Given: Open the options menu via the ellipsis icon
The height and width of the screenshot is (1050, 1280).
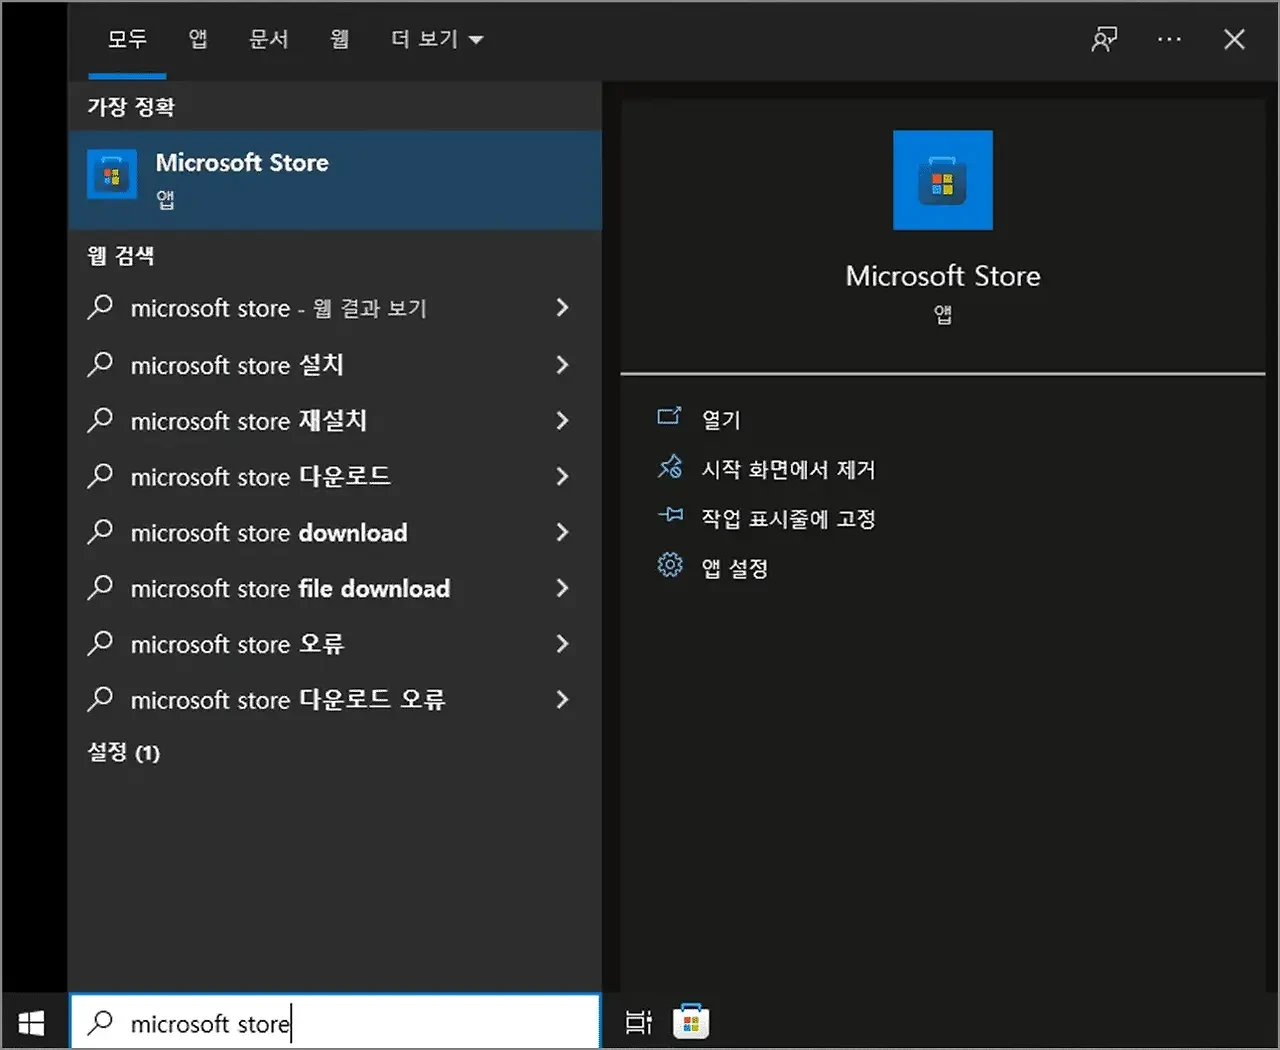Looking at the screenshot, I should 1169,39.
